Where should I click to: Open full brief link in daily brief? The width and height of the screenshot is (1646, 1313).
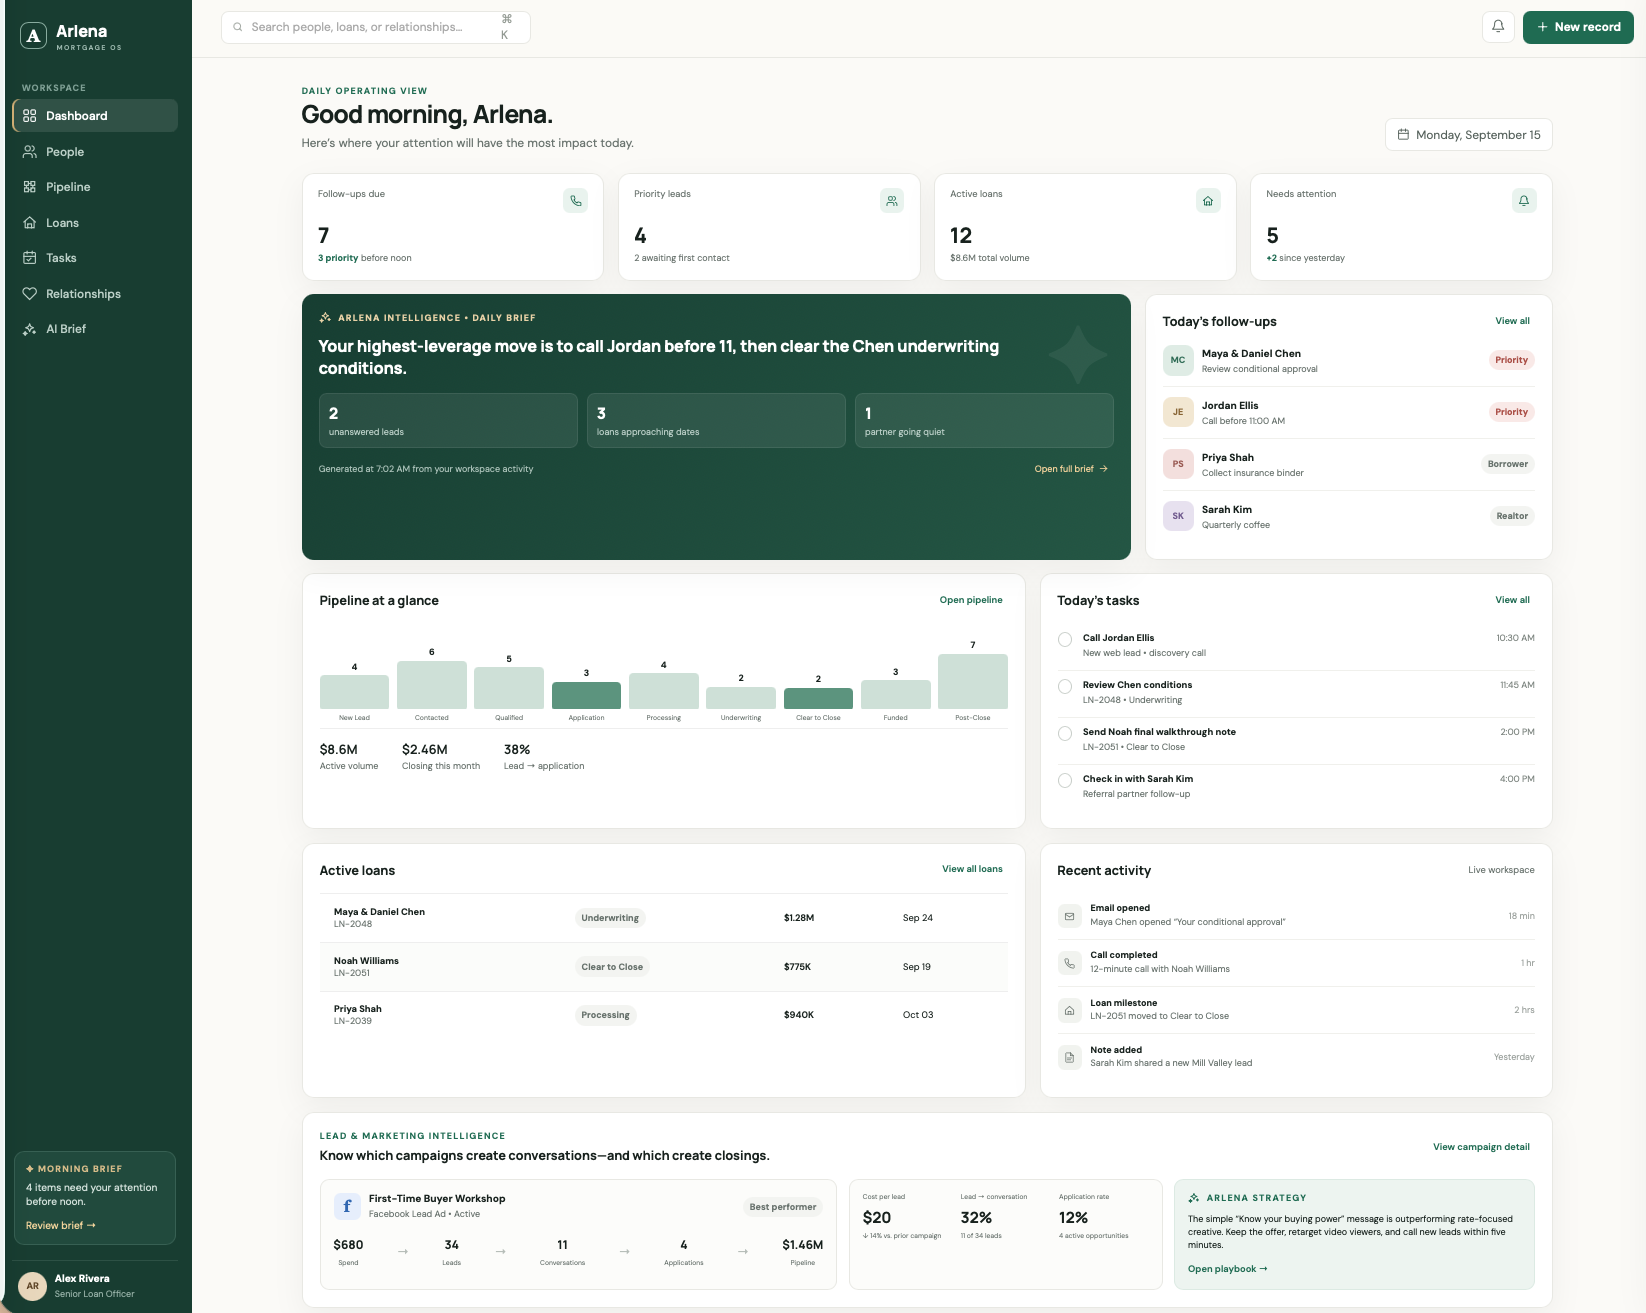coord(1071,469)
